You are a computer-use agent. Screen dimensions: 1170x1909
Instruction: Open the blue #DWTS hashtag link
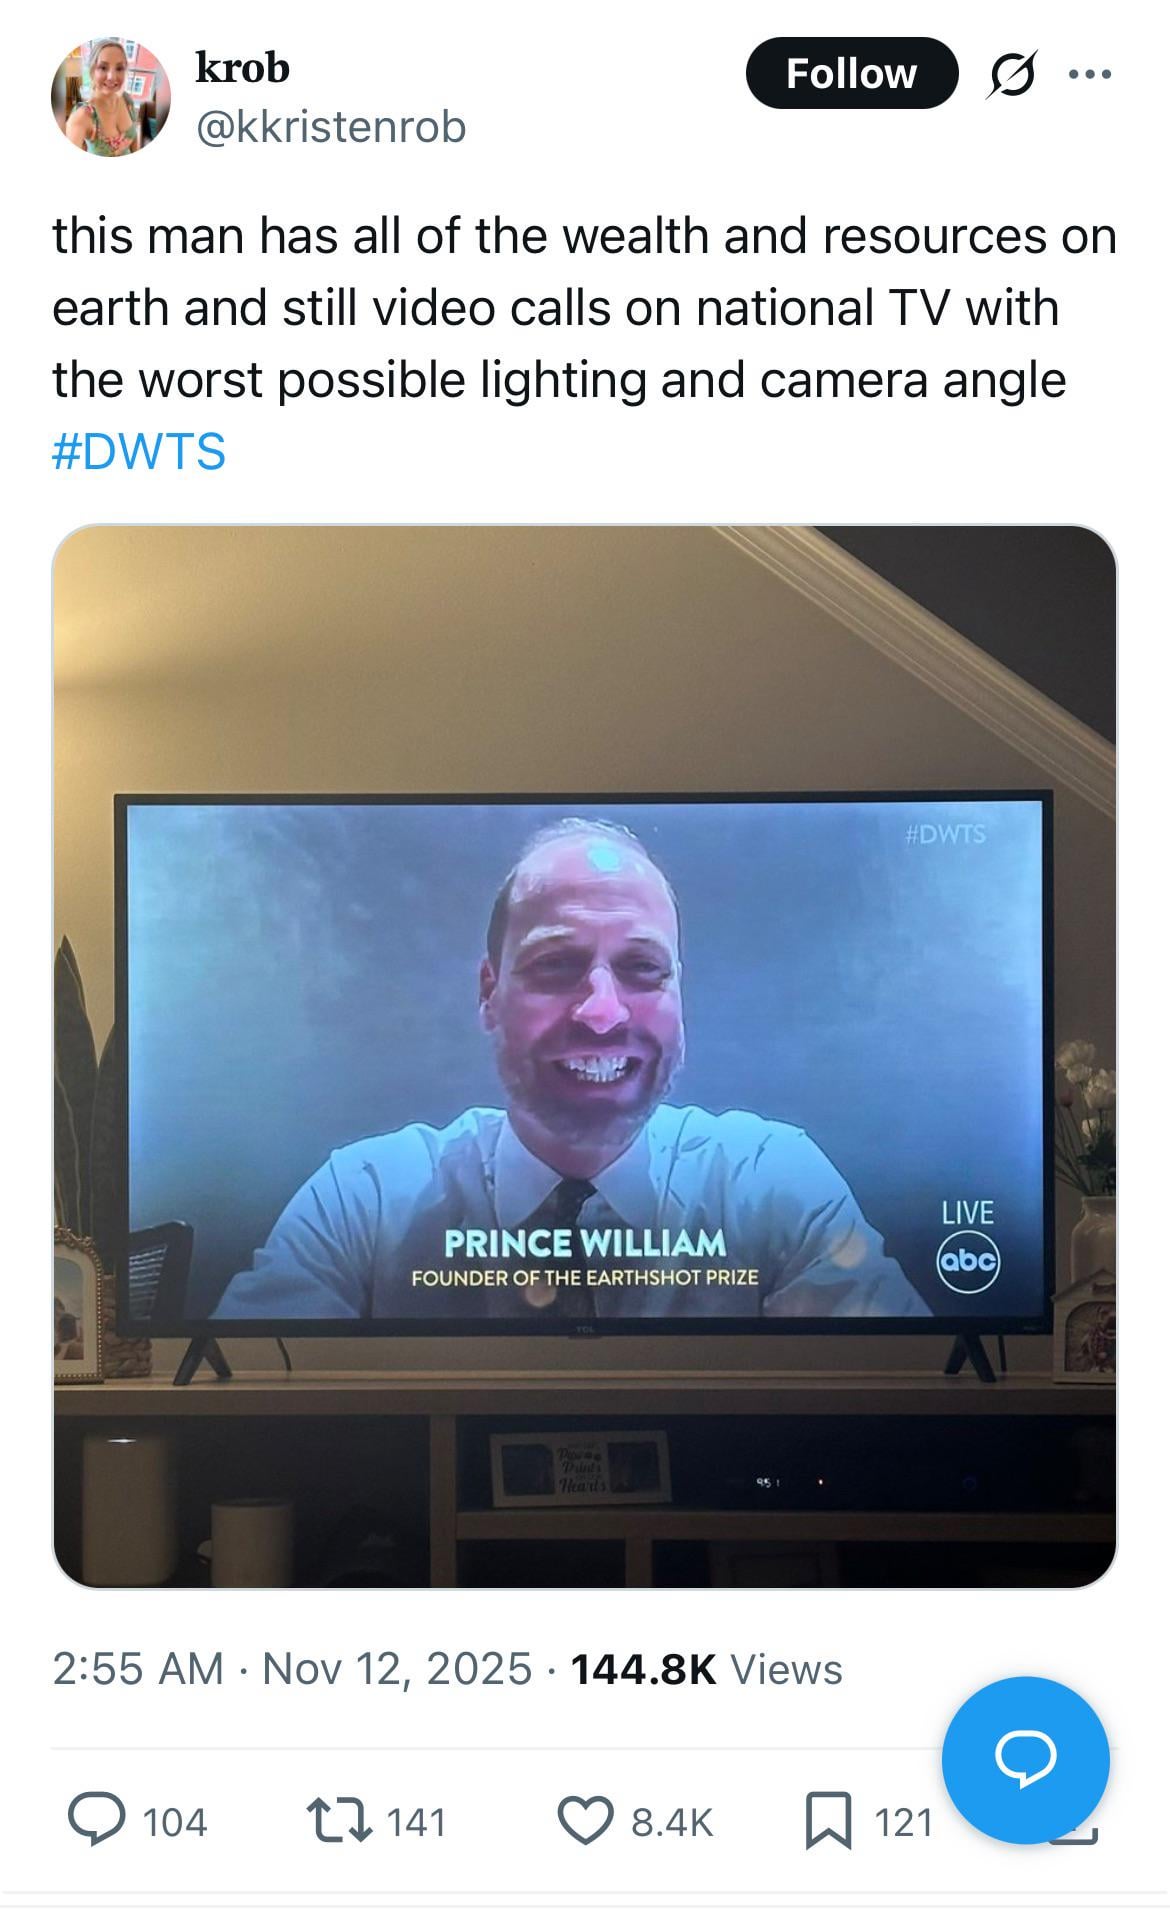[x=139, y=451]
